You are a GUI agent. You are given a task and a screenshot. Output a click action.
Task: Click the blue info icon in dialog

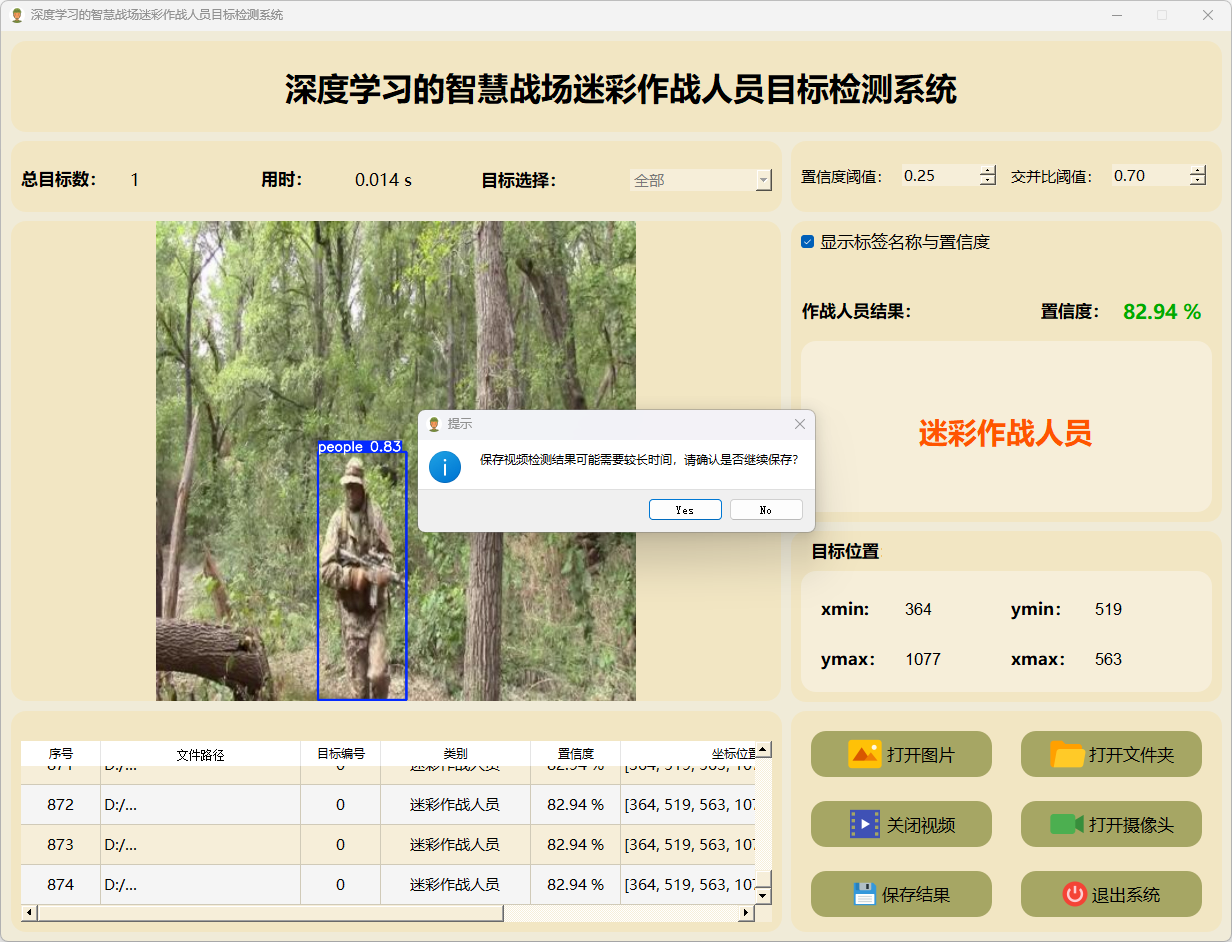pyautogui.click(x=445, y=466)
